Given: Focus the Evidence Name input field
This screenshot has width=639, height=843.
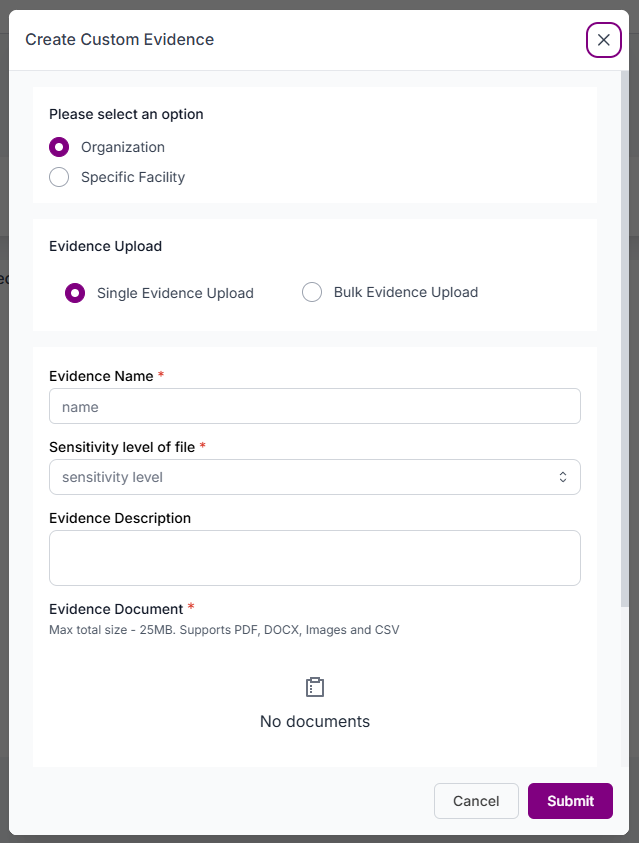Looking at the screenshot, I should pyautogui.click(x=314, y=406).
